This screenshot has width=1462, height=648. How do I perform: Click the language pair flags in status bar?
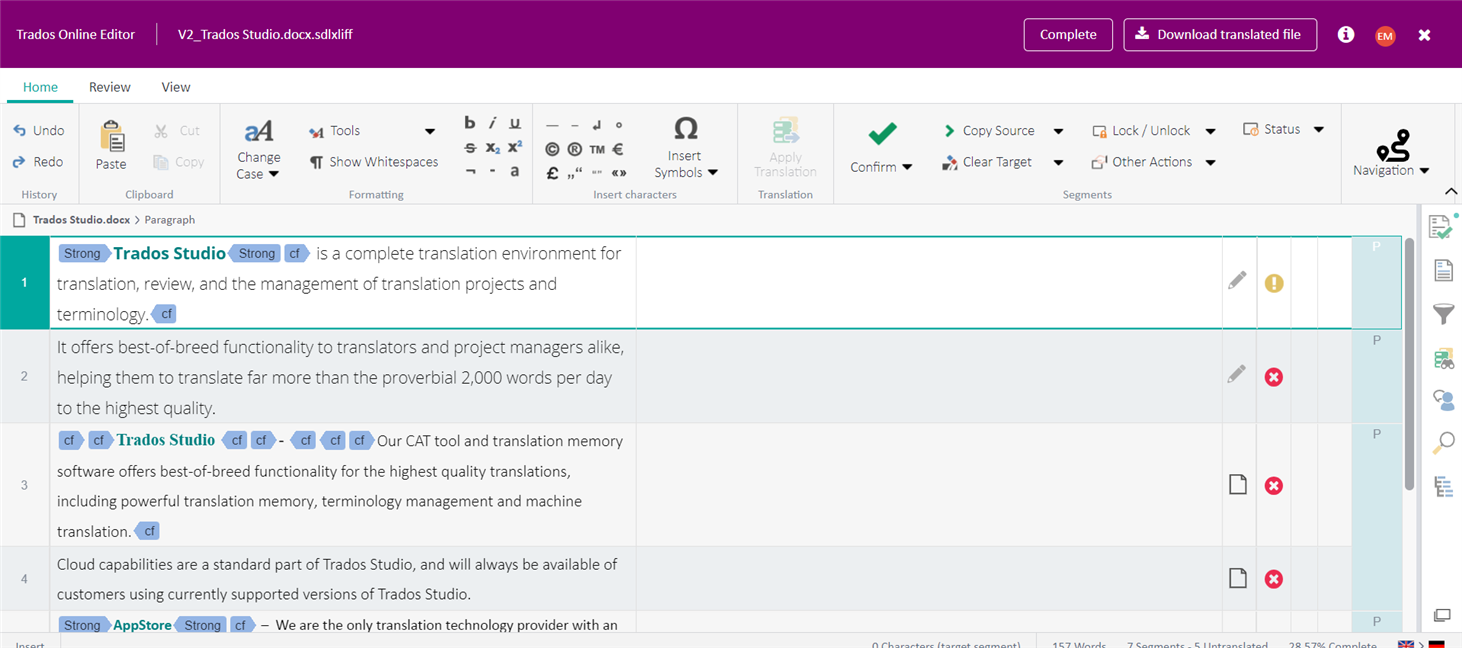click(1422, 644)
